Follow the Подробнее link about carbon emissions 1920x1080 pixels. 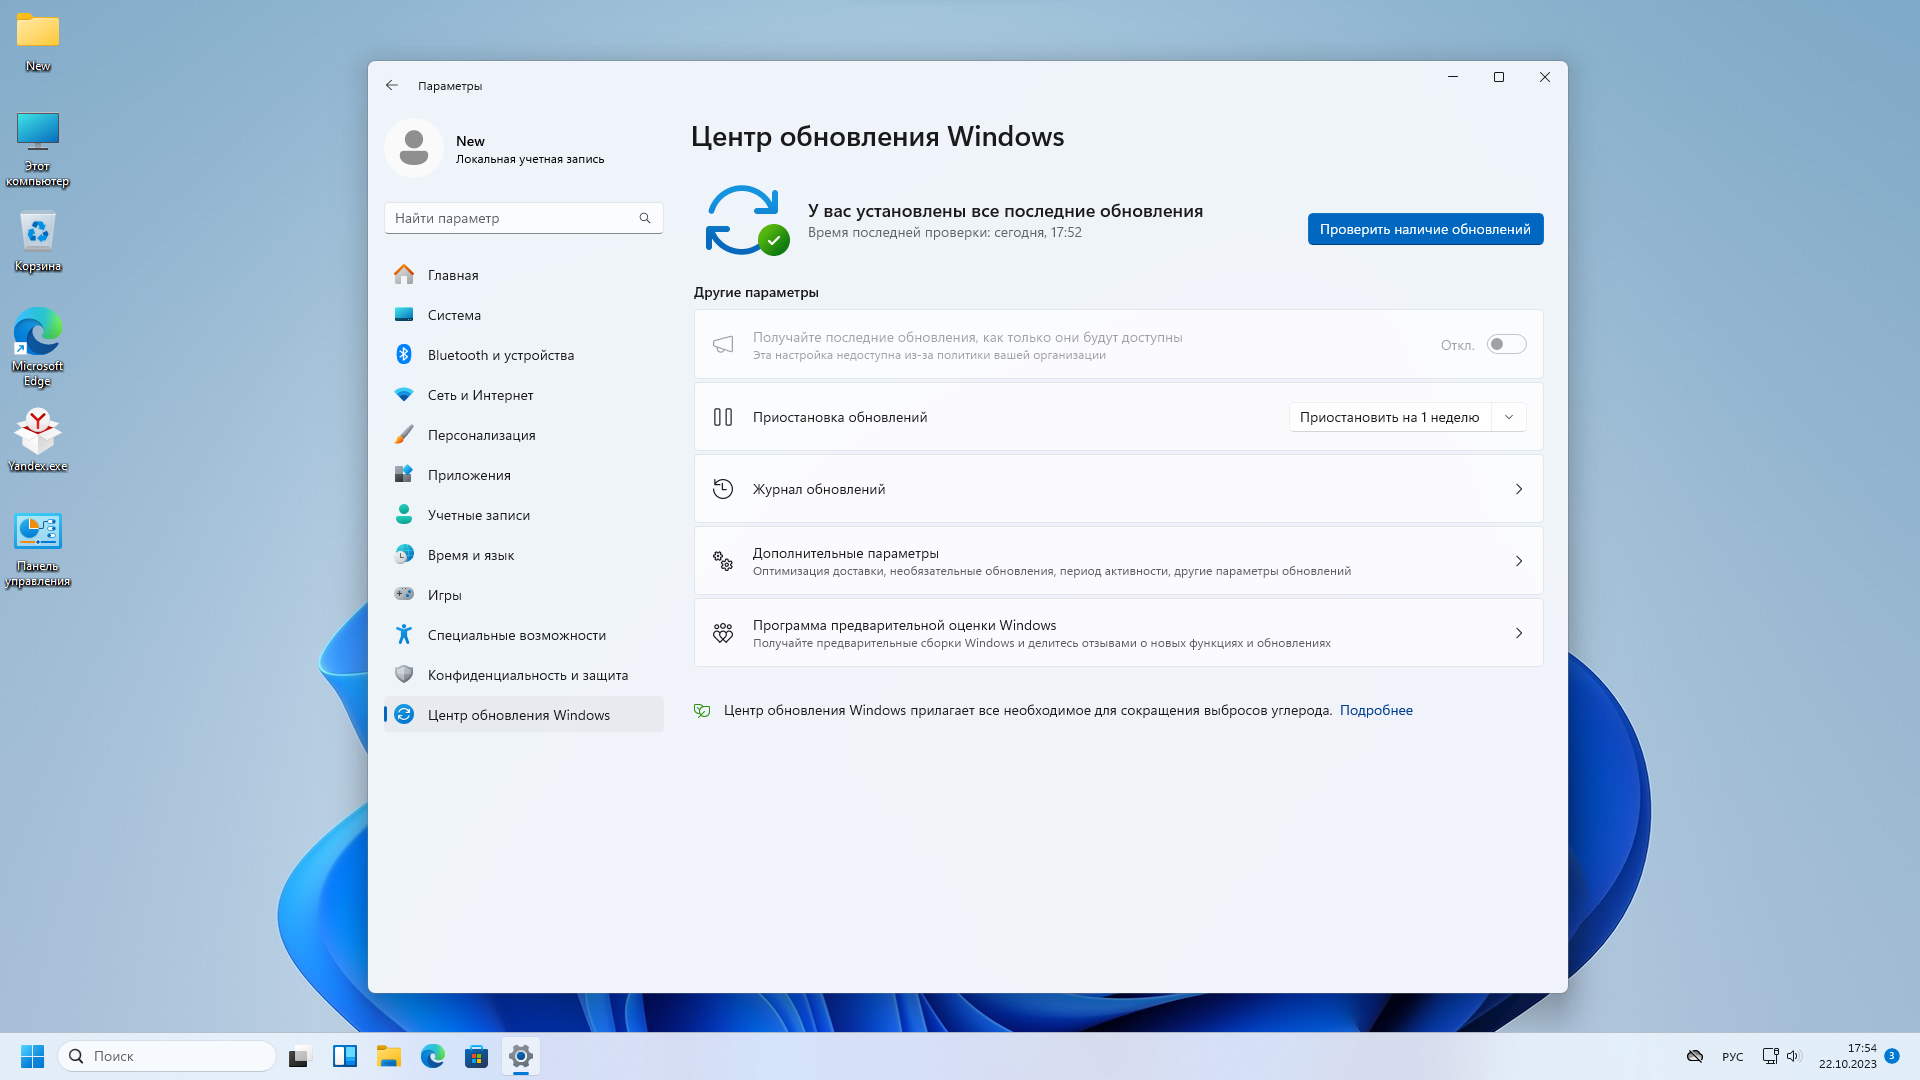[x=1375, y=710]
